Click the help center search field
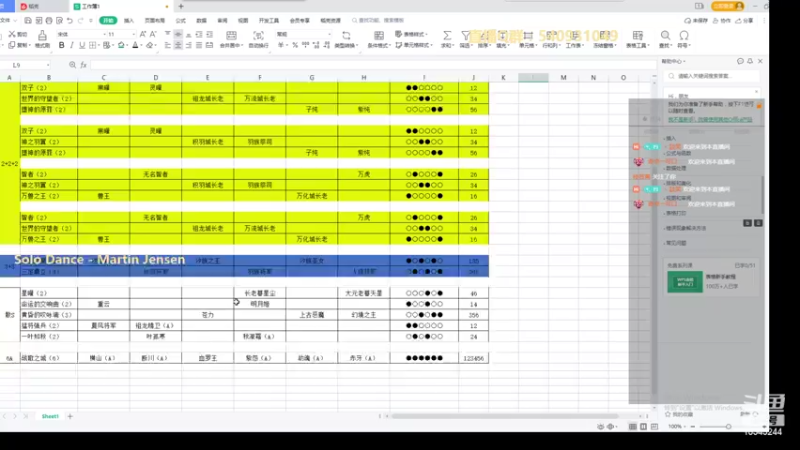Image resolution: width=800 pixels, height=450 pixels. [x=713, y=76]
